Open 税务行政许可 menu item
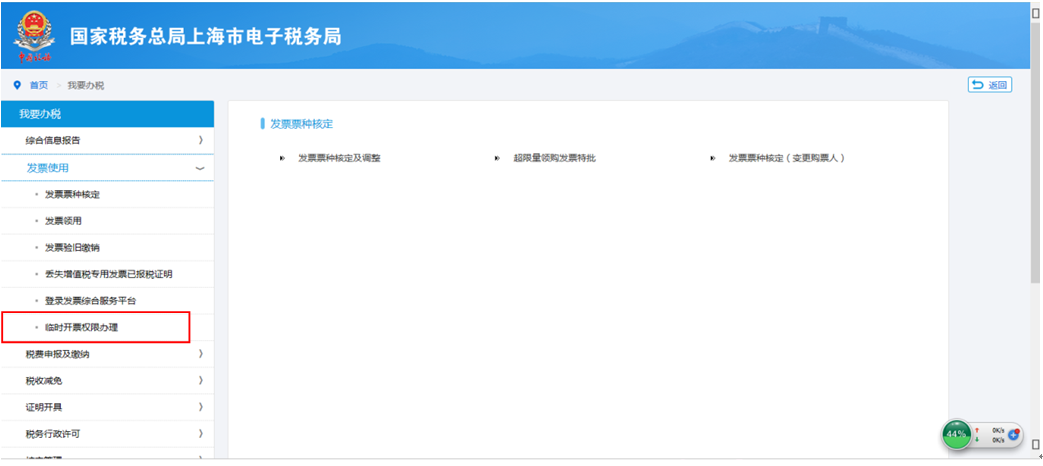Screen dimensions: 1043x466 pyautogui.click(x=107, y=434)
